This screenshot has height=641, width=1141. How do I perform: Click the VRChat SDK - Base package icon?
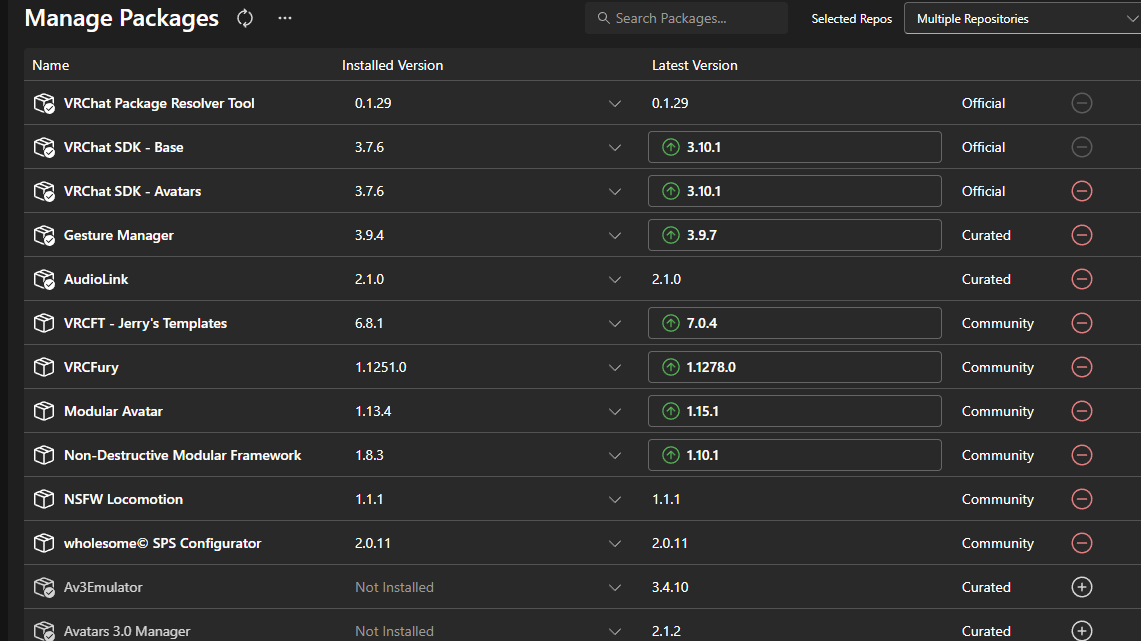44,147
